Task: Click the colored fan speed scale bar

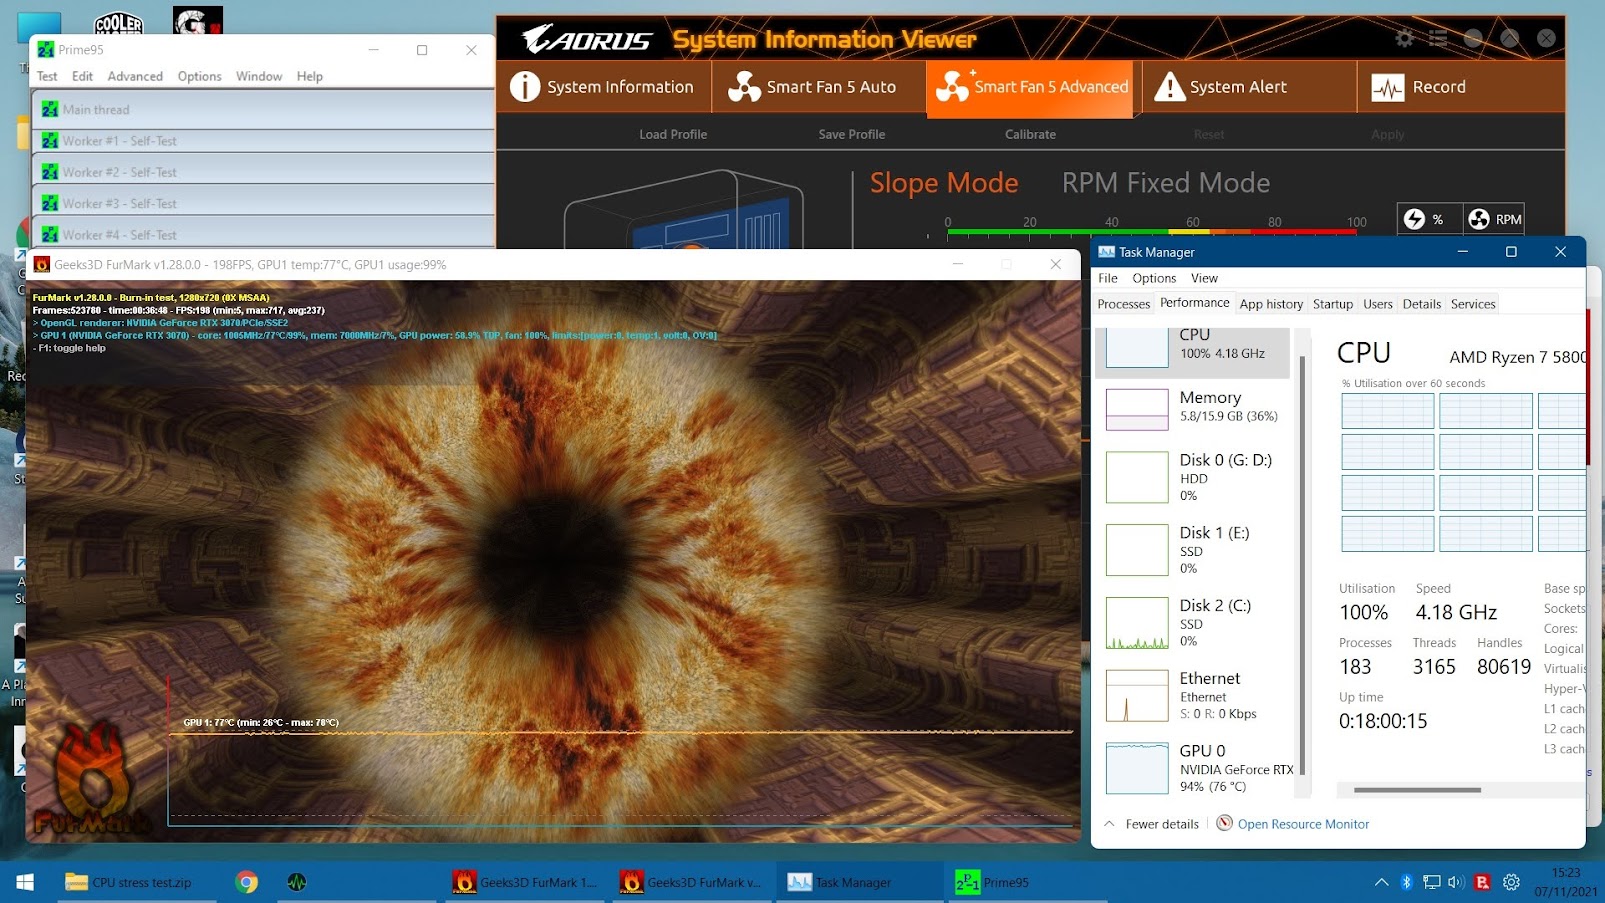Action: tap(1151, 232)
